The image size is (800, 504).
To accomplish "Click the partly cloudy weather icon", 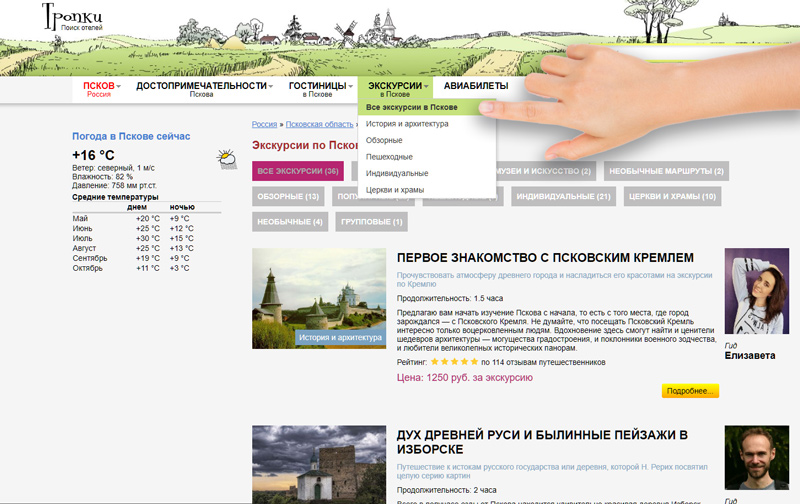I will [227, 158].
